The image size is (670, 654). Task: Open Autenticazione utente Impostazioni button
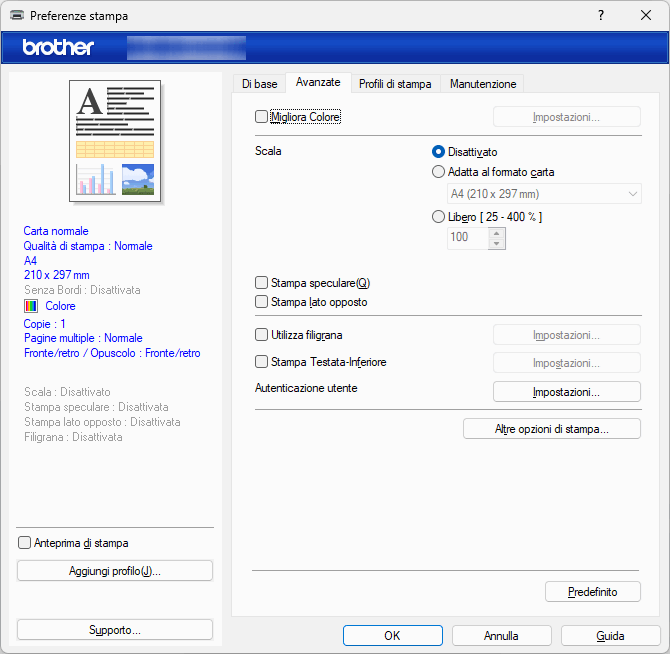(x=566, y=392)
